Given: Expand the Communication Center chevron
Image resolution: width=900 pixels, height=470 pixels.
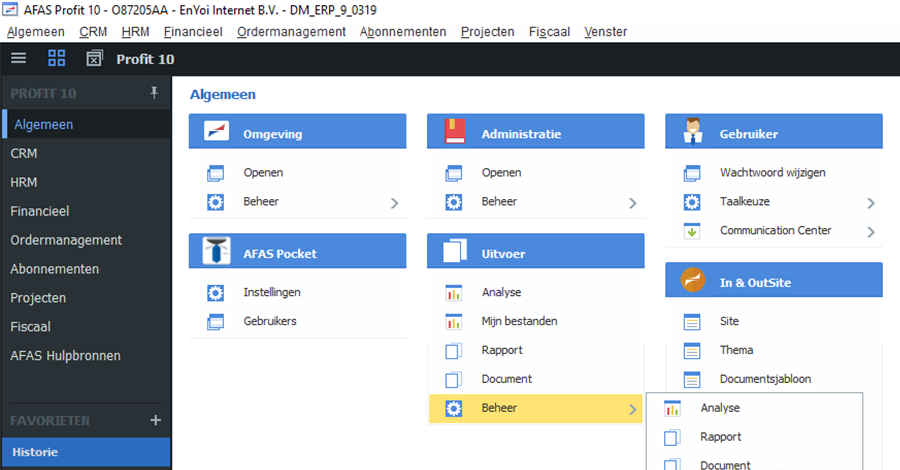Looking at the screenshot, I should click(871, 232).
